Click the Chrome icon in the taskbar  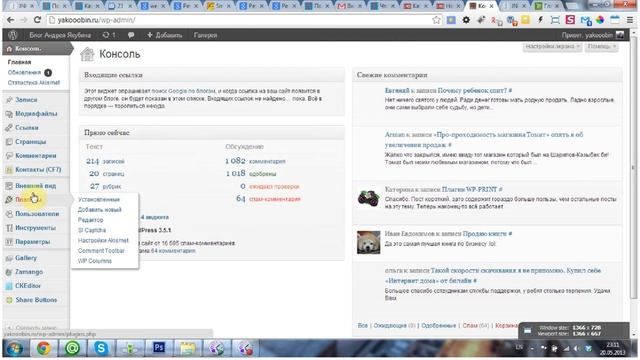[44, 348]
